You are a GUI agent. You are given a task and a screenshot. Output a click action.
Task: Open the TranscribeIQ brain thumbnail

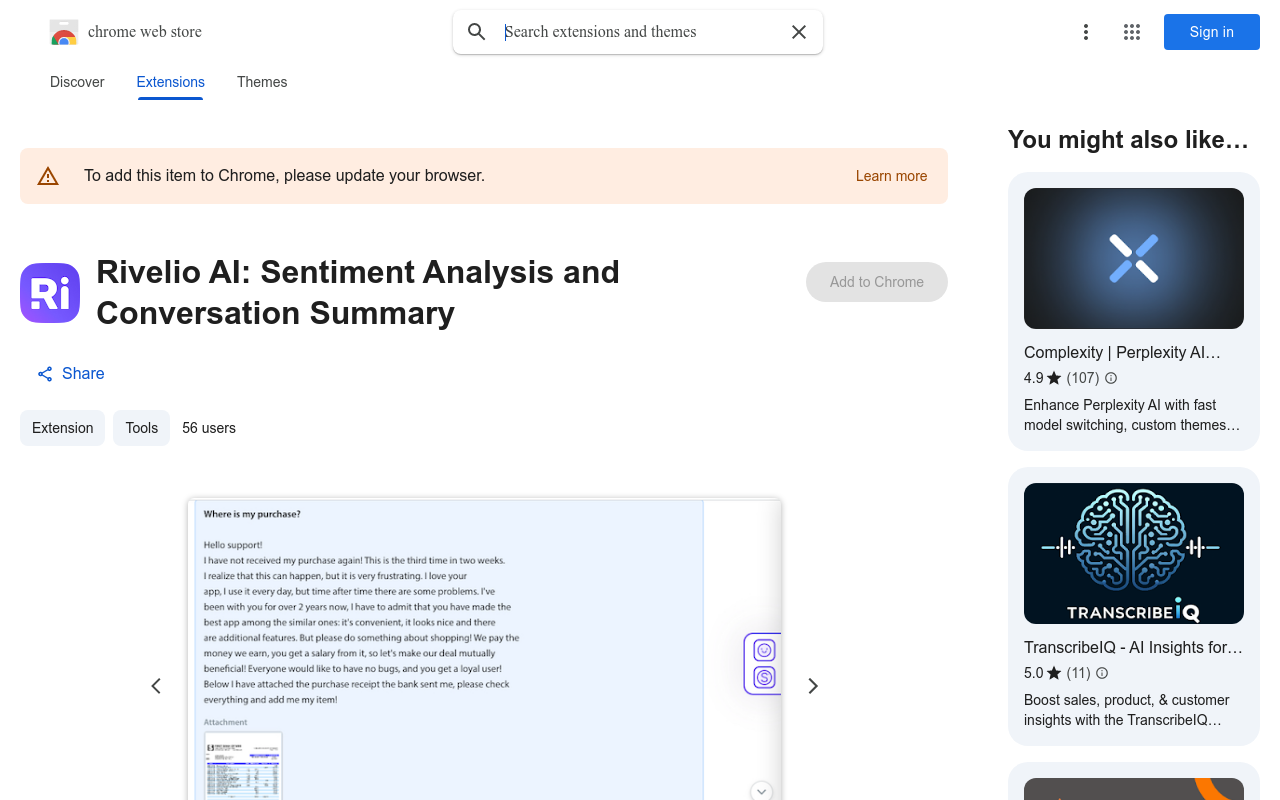1134,553
